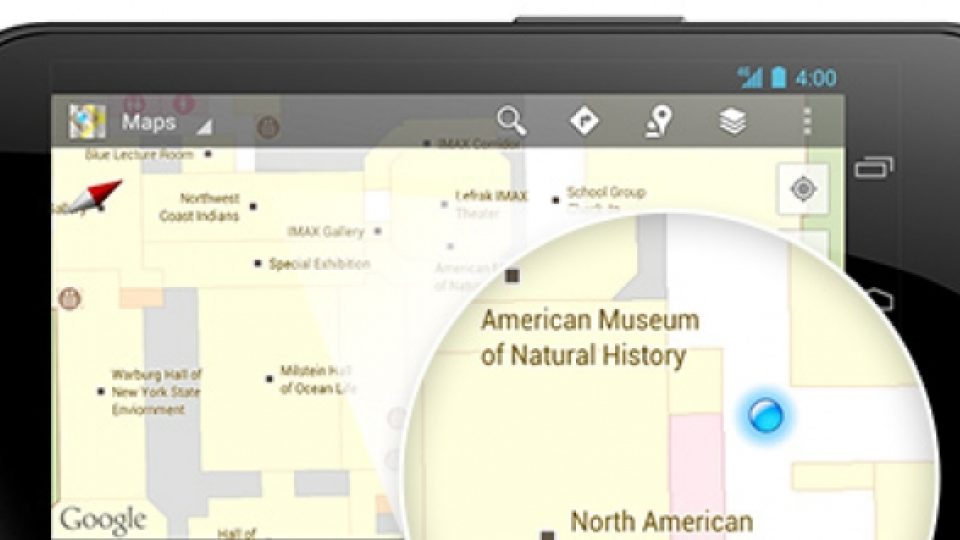Screen dimensions: 960x540
Task: Expand the Maps dropdown arrow
Action: [204, 127]
